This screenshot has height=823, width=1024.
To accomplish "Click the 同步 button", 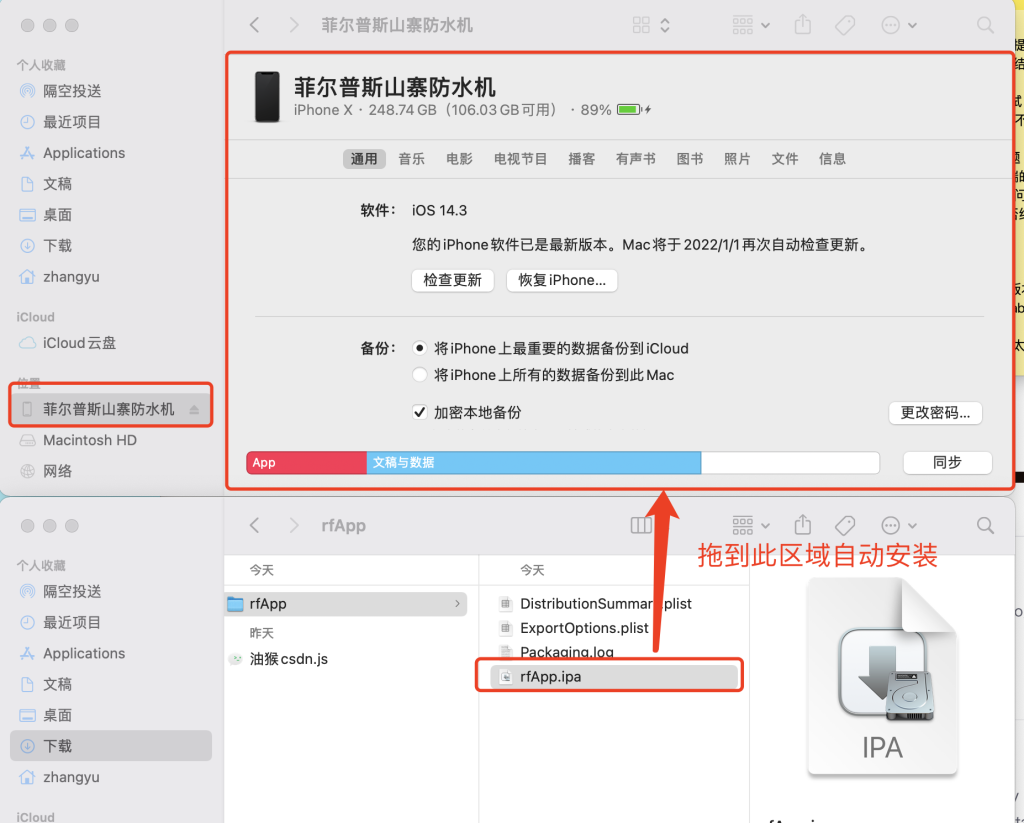I will click(946, 462).
